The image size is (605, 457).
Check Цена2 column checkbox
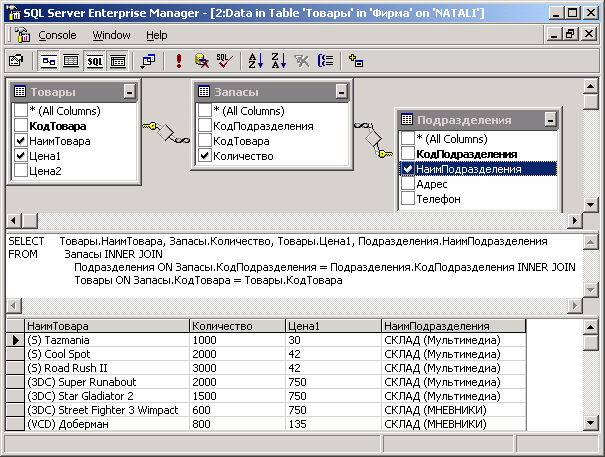(x=20, y=171)
